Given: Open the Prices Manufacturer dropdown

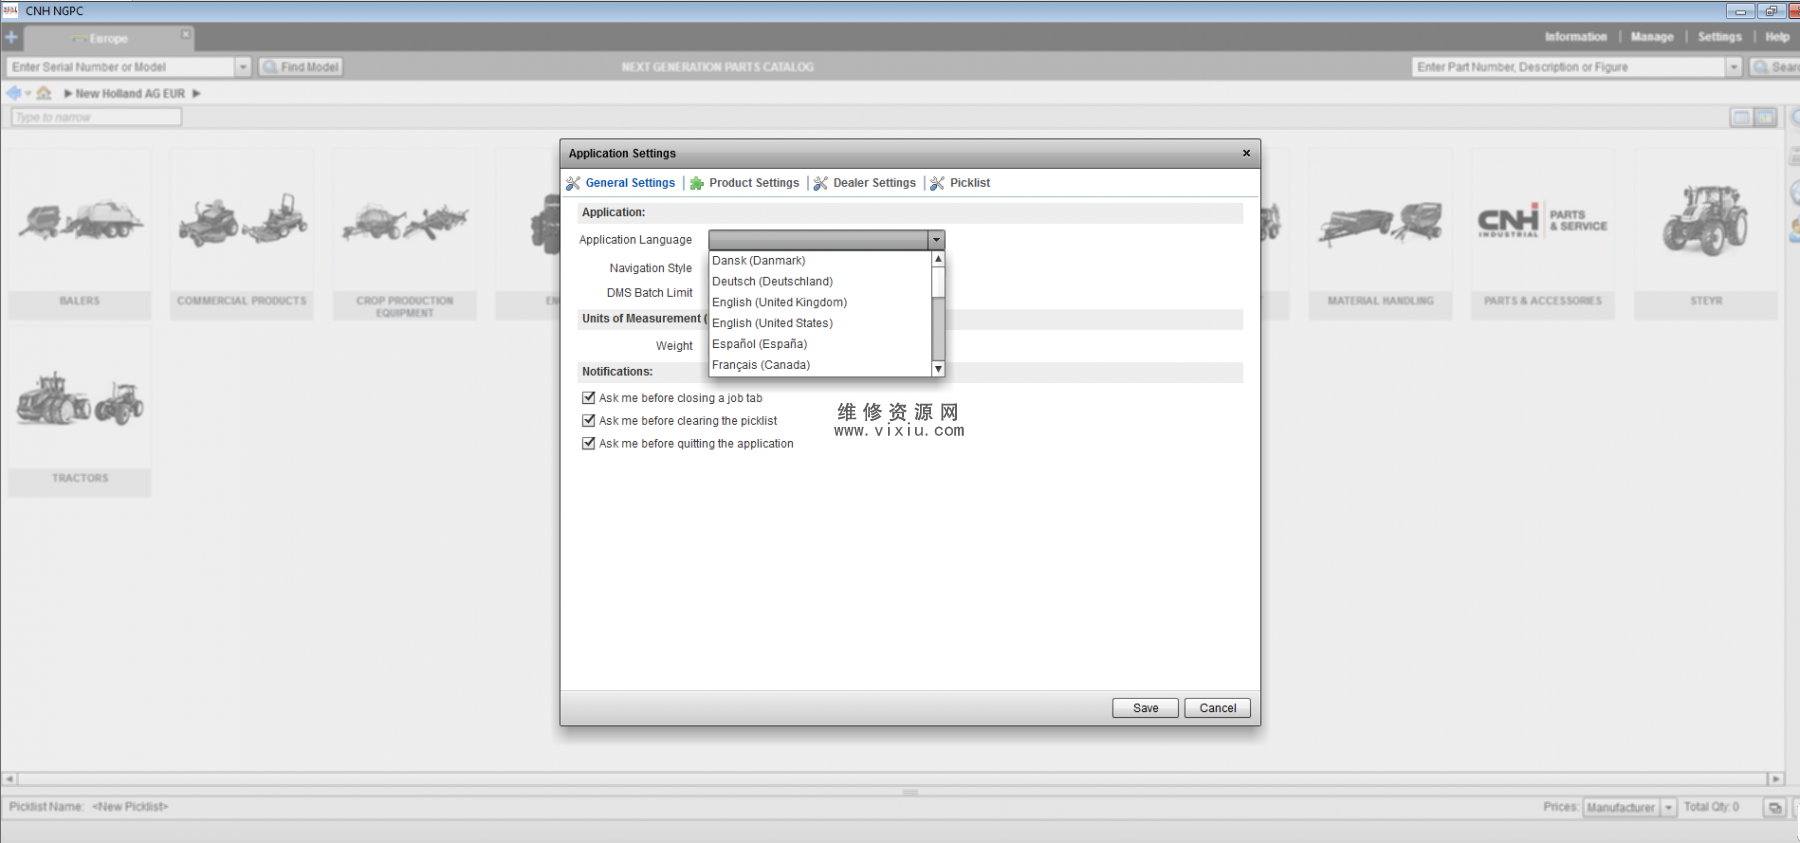Looking at the screenshot, I should pos(1668,808).
